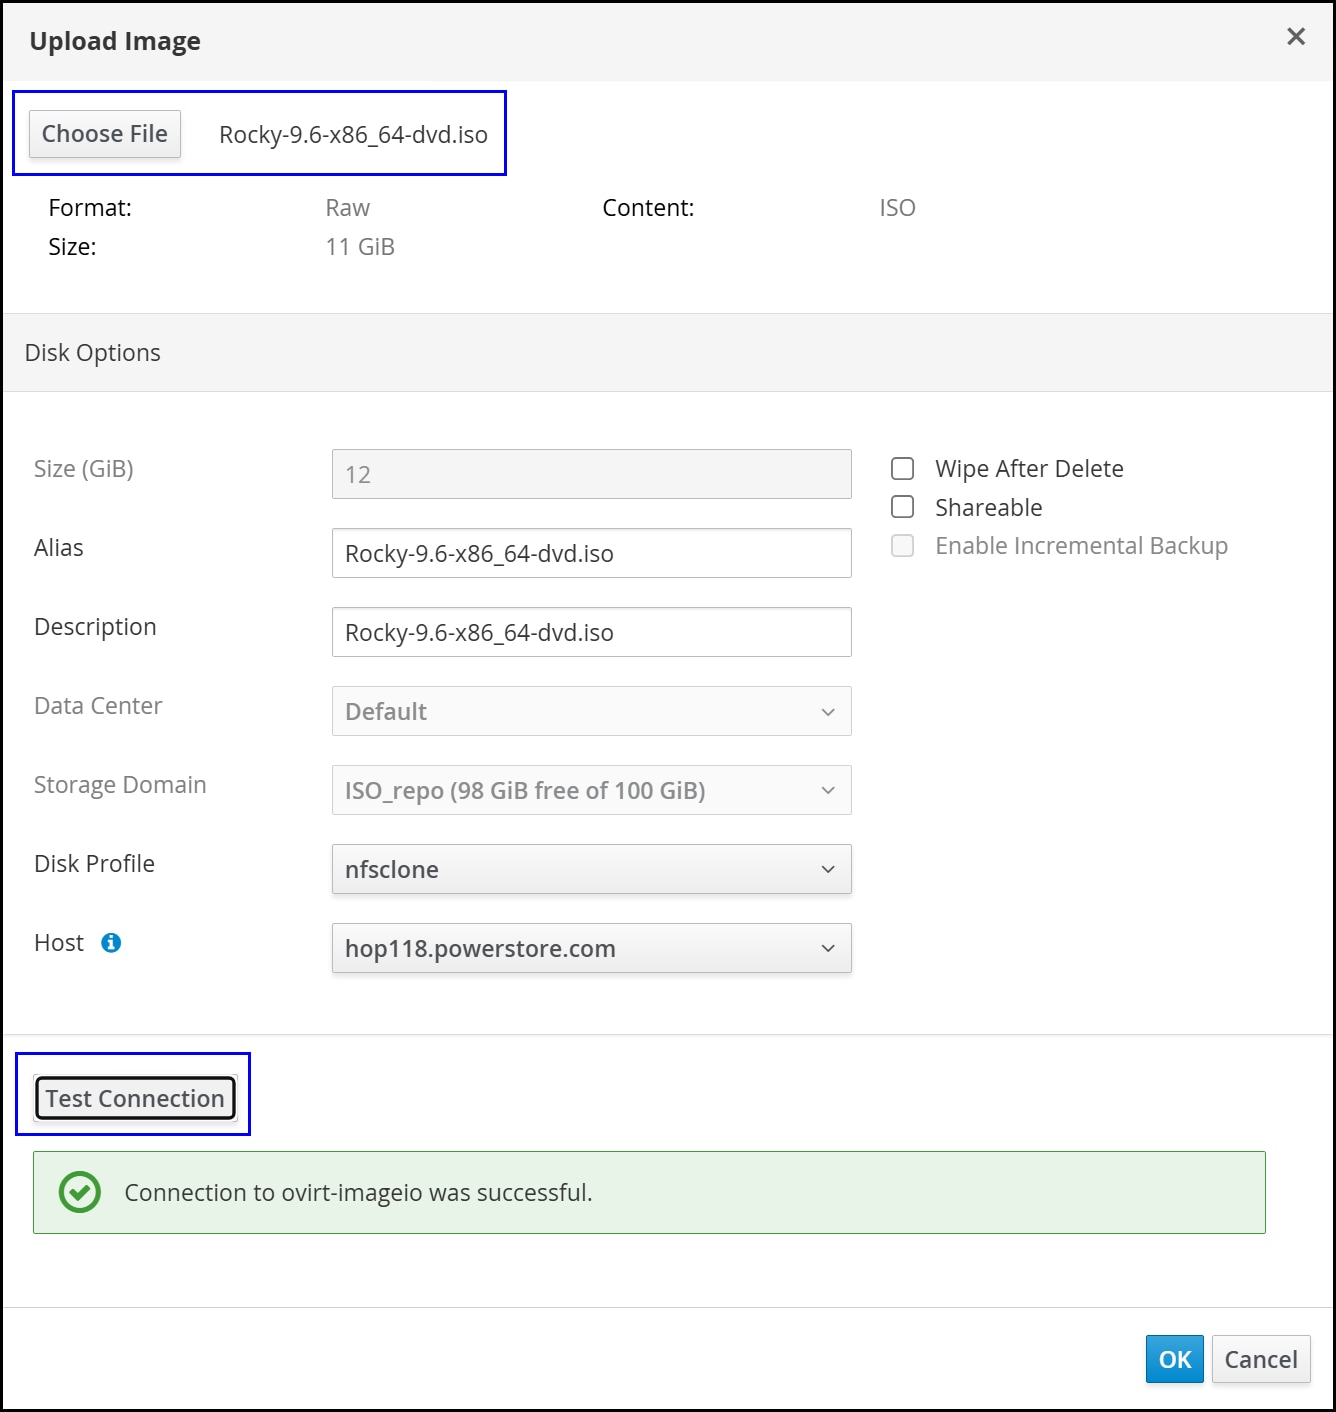Screen dimensions: 1336x1412
Task: Confirm upload with OK button
Action: click(1175, 1359)
